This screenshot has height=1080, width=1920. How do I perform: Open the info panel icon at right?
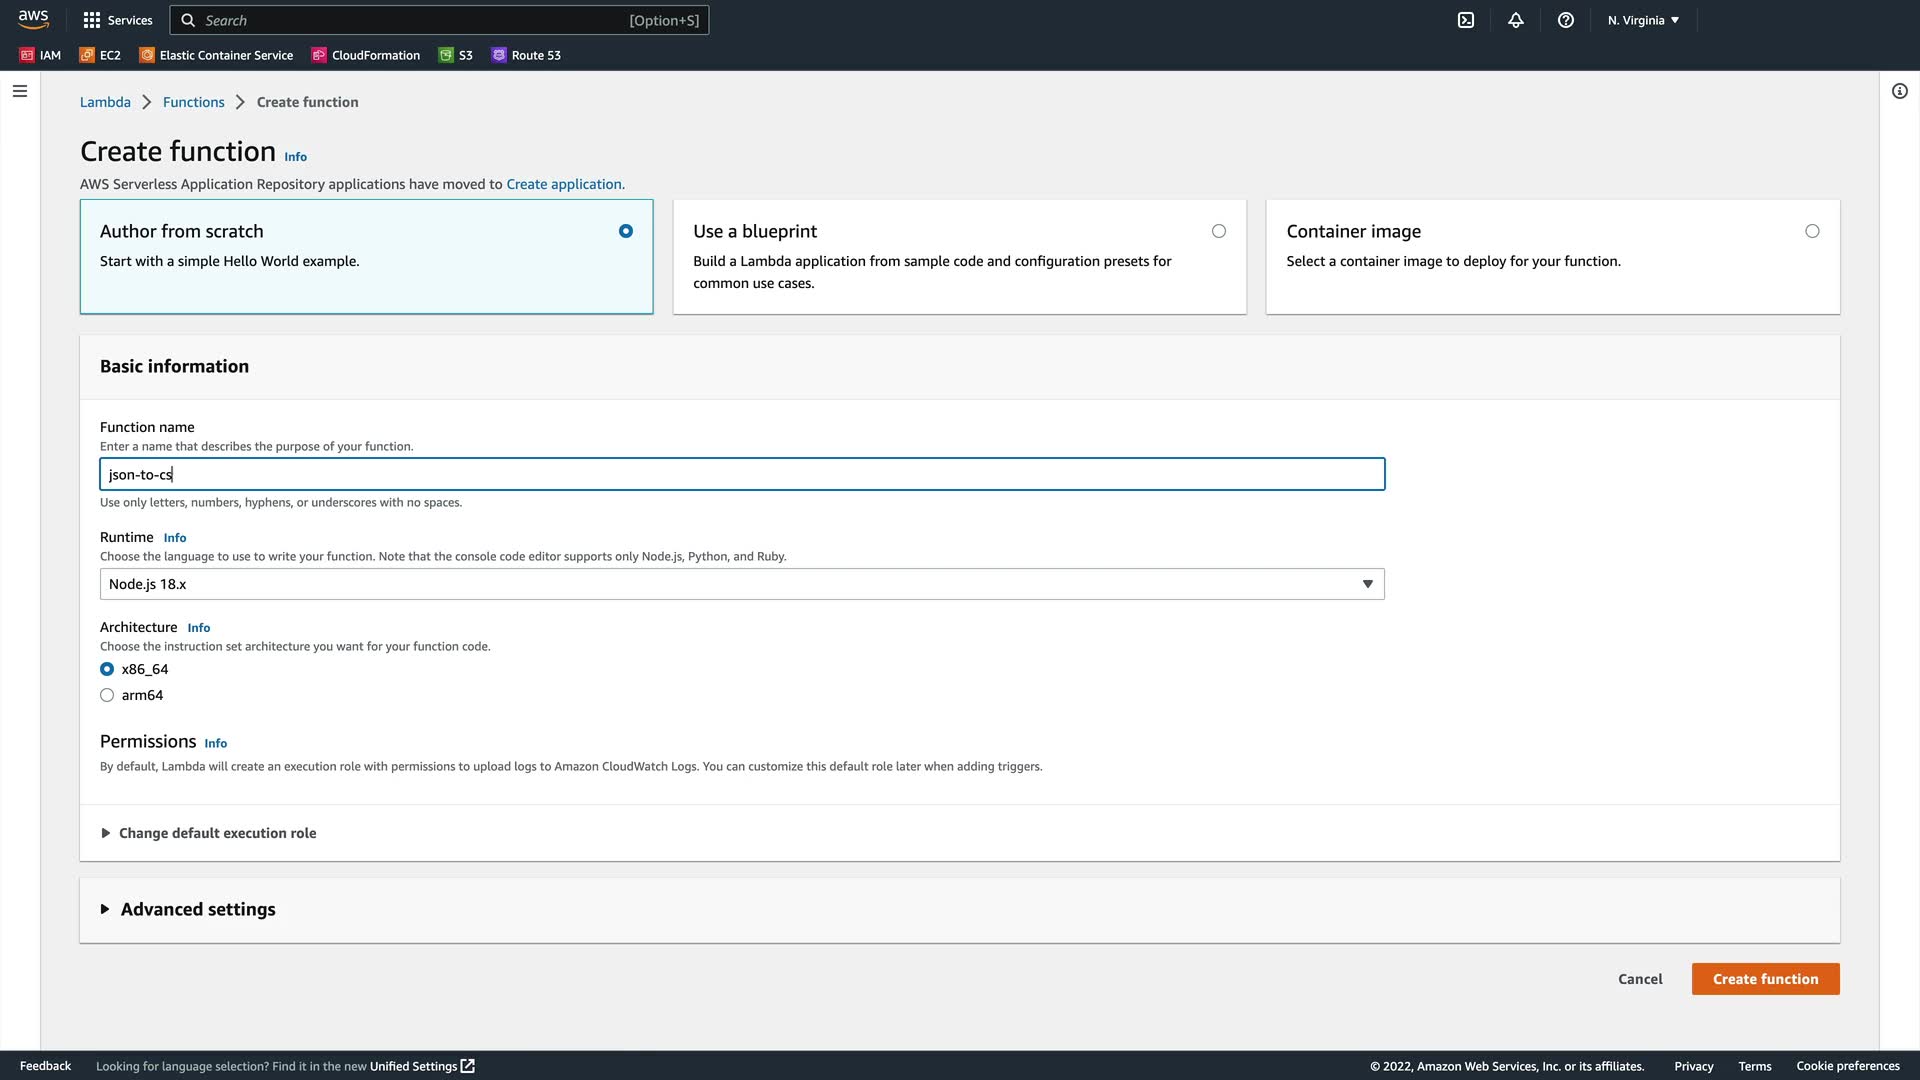pos(1899,91)
